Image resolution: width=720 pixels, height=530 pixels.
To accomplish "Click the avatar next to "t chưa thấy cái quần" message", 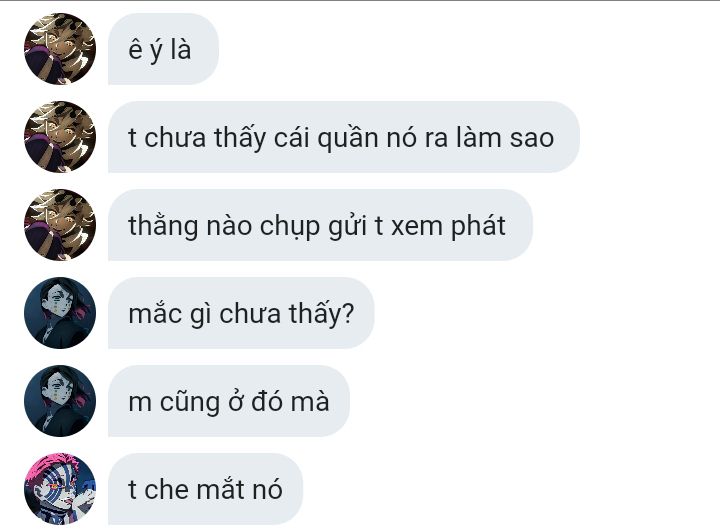I will tap(60, 137).
